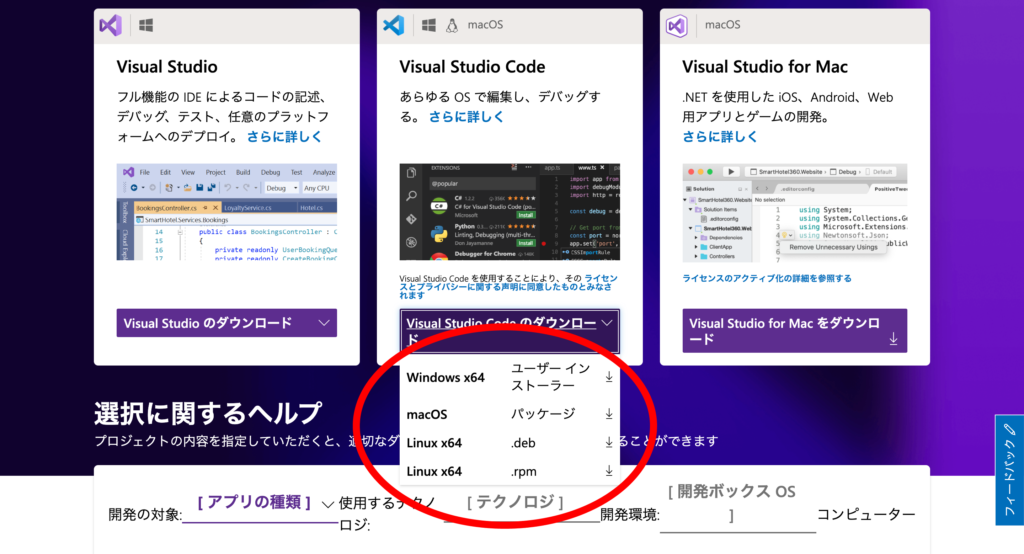Screen dimensions: 1024x554
Task: Open the 開発ボックス OS selector
Action: (737, 504)
